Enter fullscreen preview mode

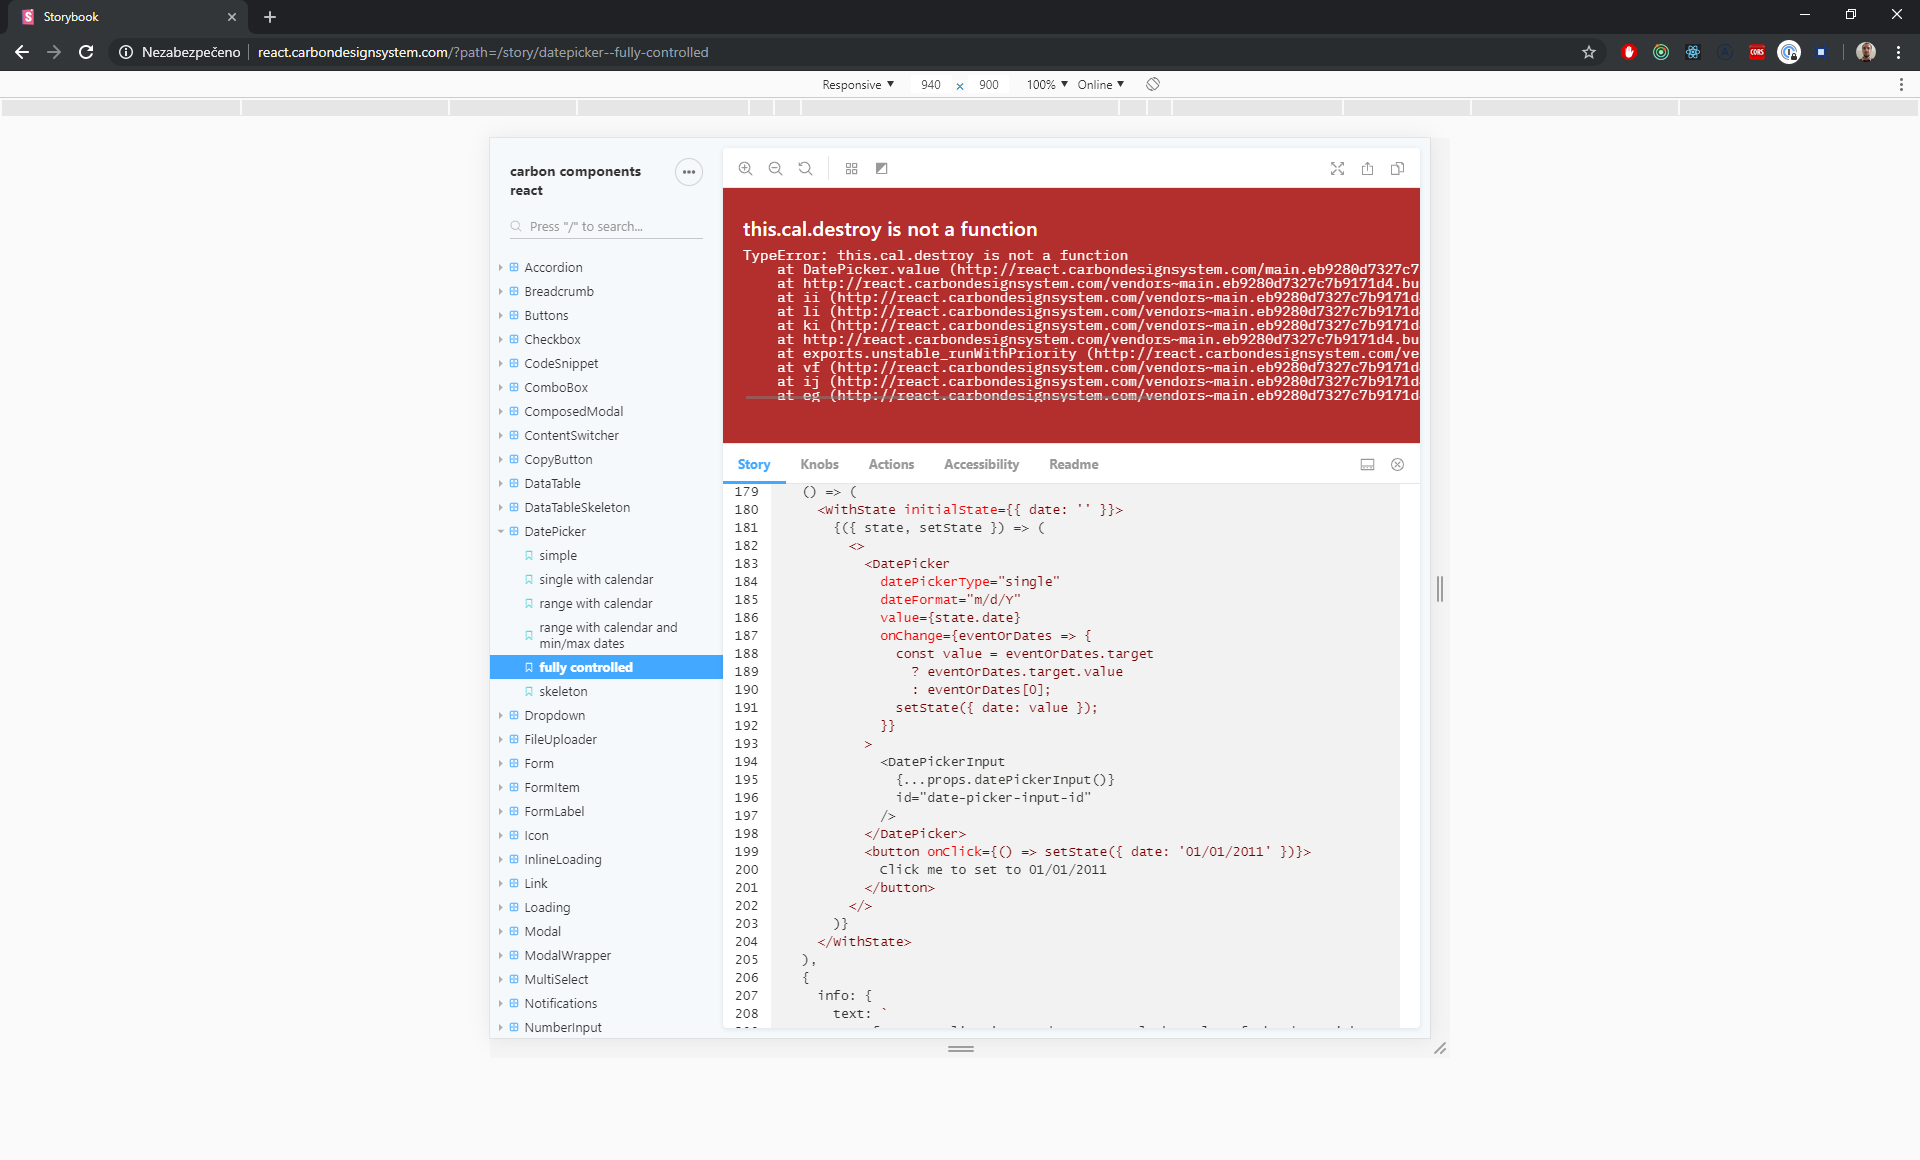(x=1337, y=168)
